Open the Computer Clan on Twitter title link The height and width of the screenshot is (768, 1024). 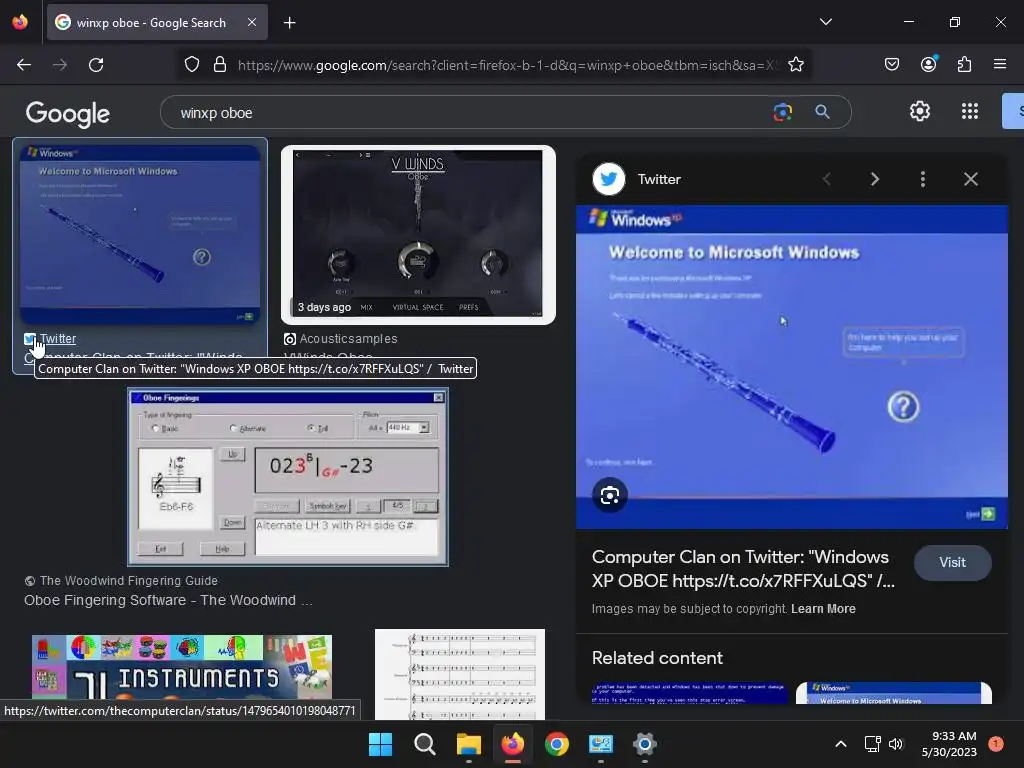click(x=743, y=569)
